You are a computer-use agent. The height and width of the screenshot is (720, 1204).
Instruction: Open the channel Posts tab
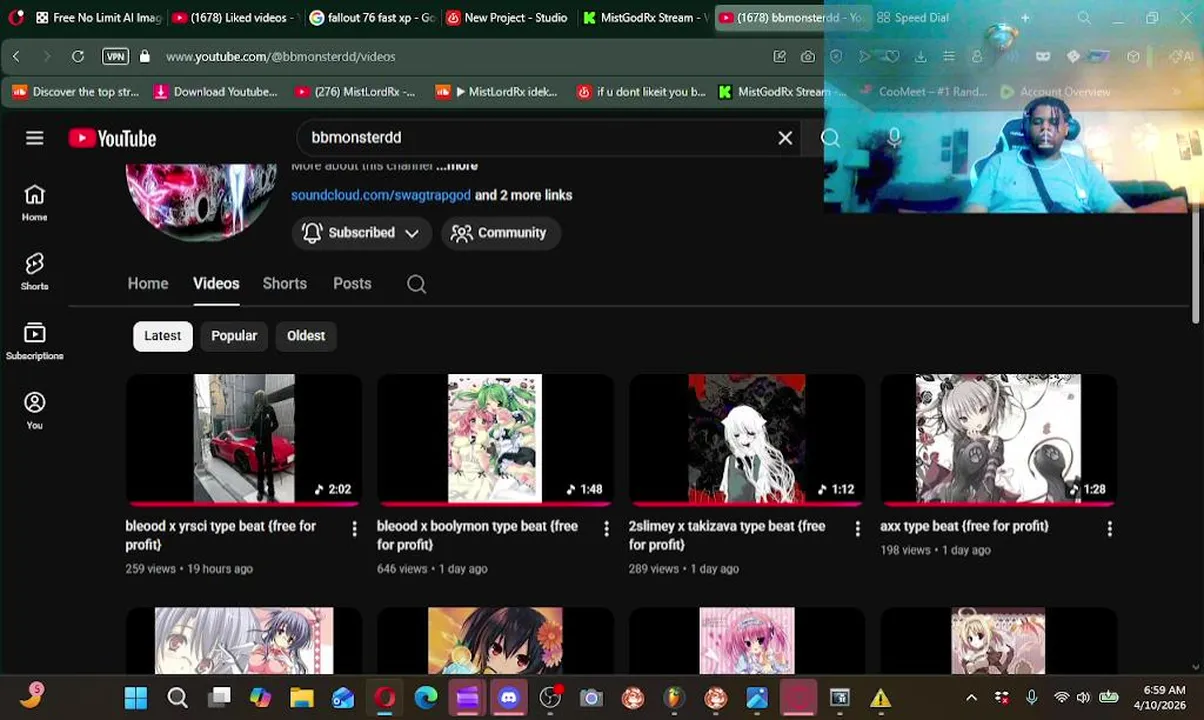click(352, 284)
